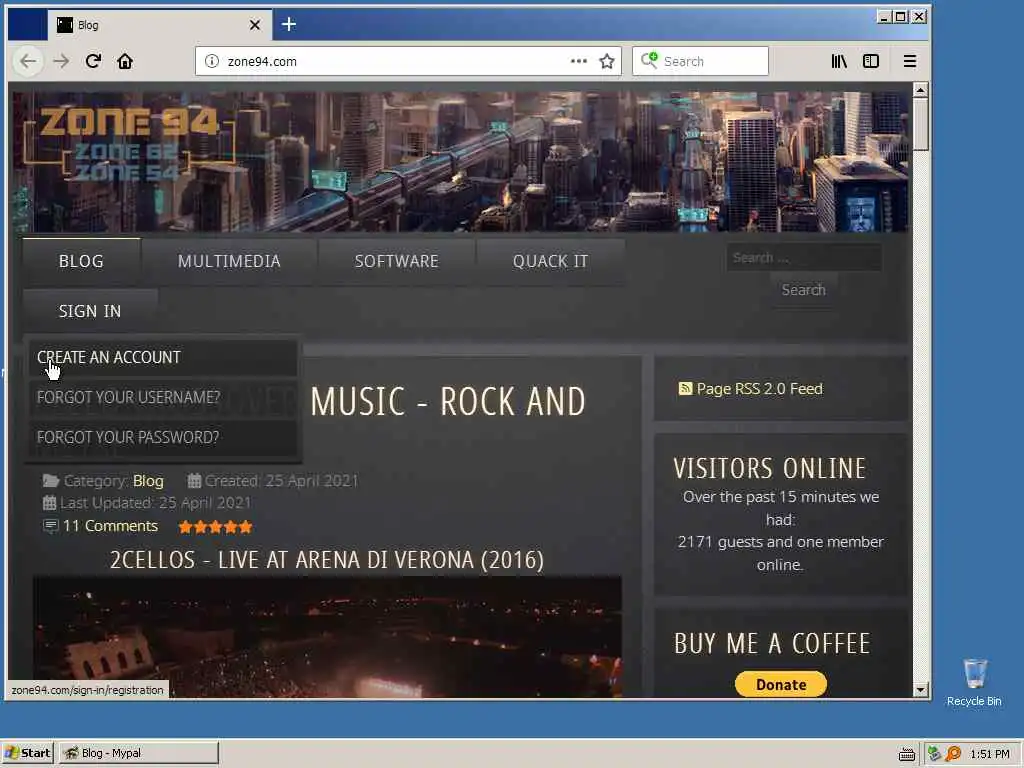Click Last Updated: 25 April 2021 text

[155, 503]
